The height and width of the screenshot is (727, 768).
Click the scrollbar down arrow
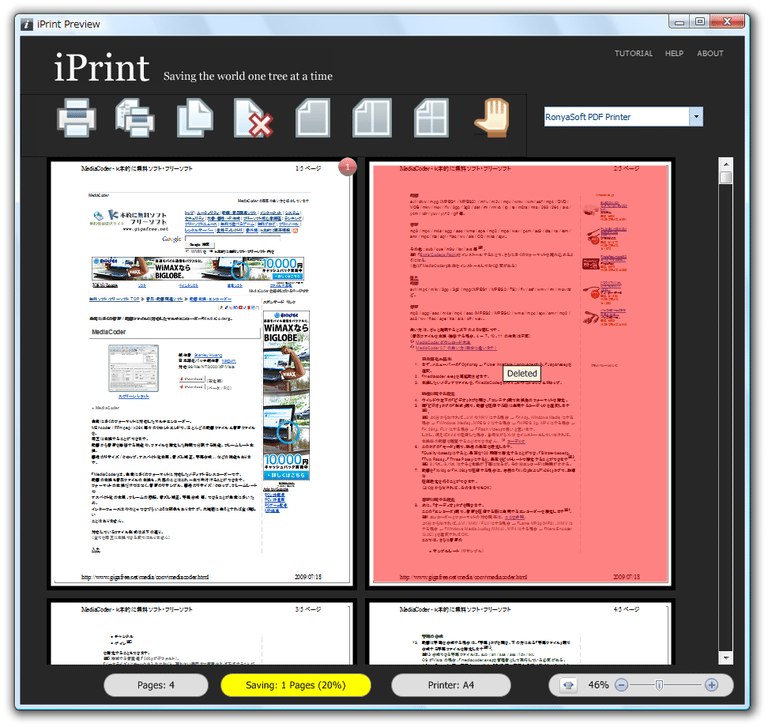pyautogui.click(x=725, y=657)
